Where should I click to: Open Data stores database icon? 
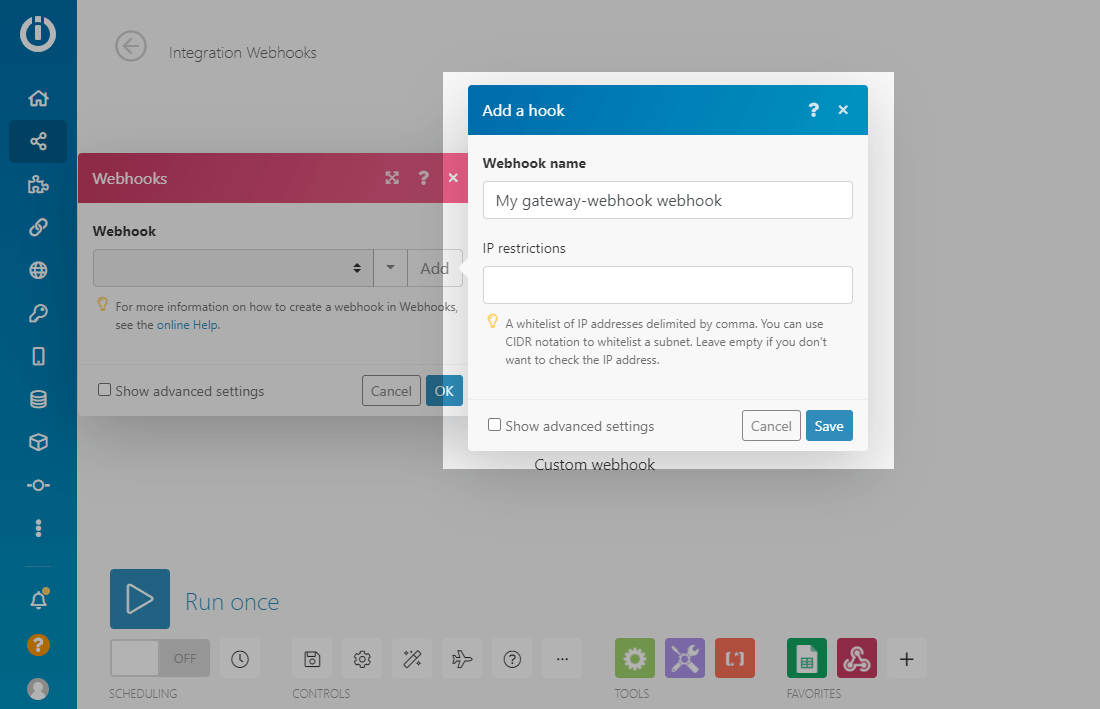[38, 400]
